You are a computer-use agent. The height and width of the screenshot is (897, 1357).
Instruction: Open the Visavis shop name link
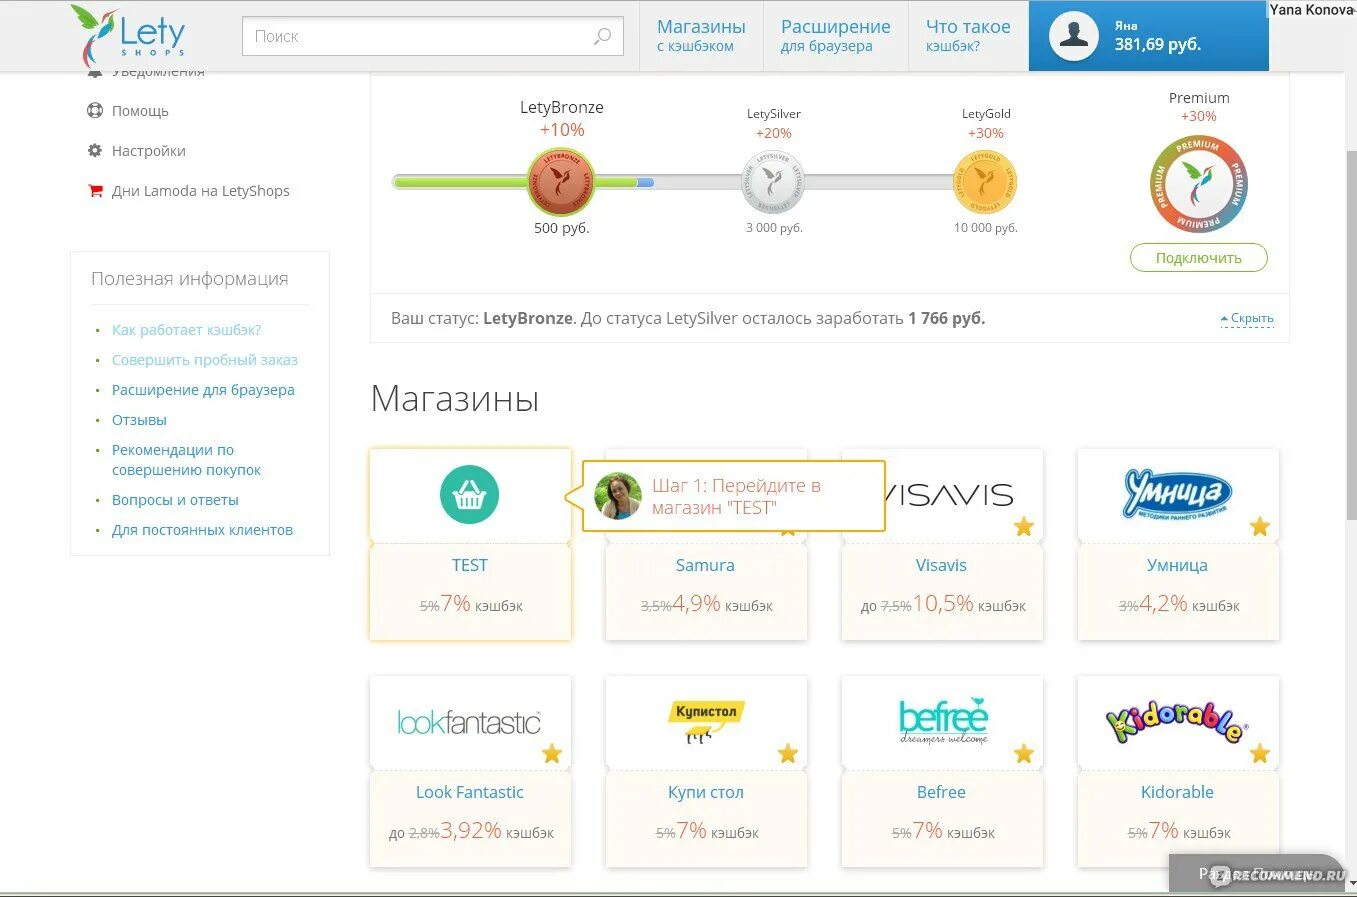point(941,565)
